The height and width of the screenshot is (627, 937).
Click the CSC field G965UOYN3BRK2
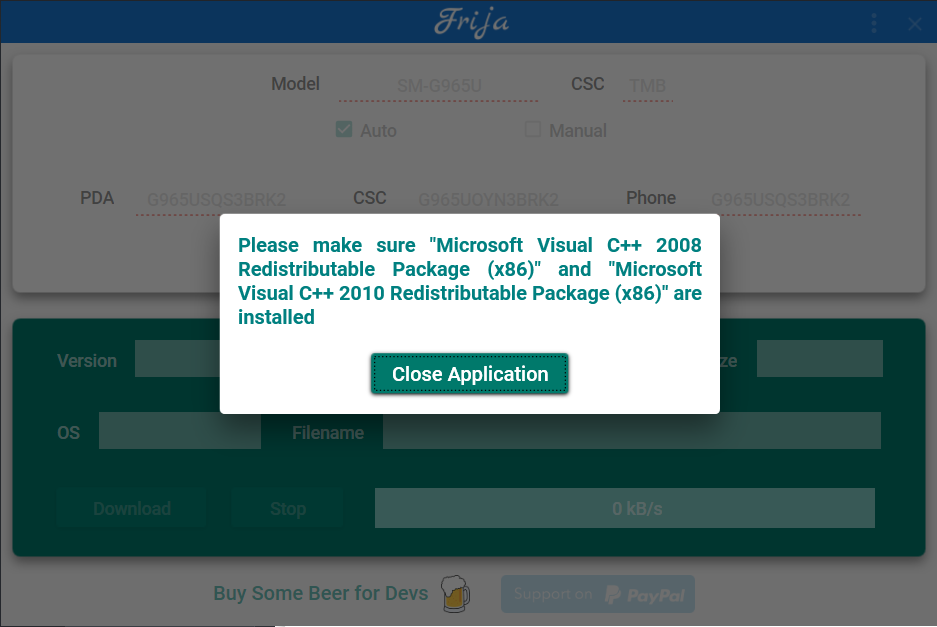click(488, 200)
